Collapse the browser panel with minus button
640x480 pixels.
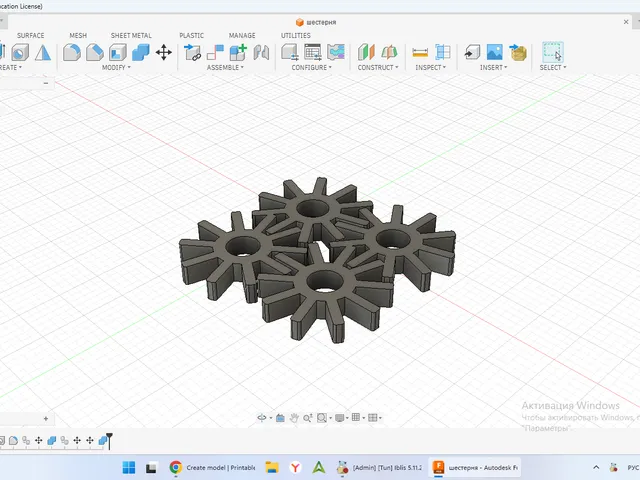[46, 83]
